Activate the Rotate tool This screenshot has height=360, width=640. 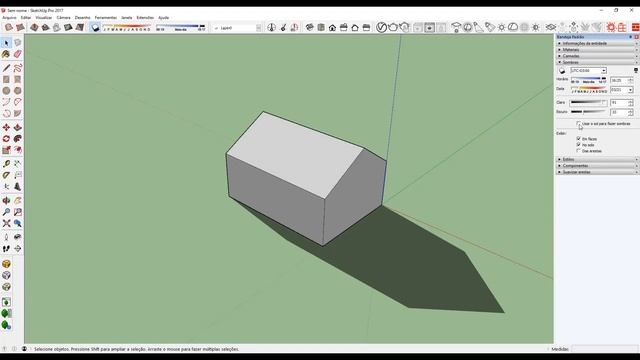[x=6, y=139]
